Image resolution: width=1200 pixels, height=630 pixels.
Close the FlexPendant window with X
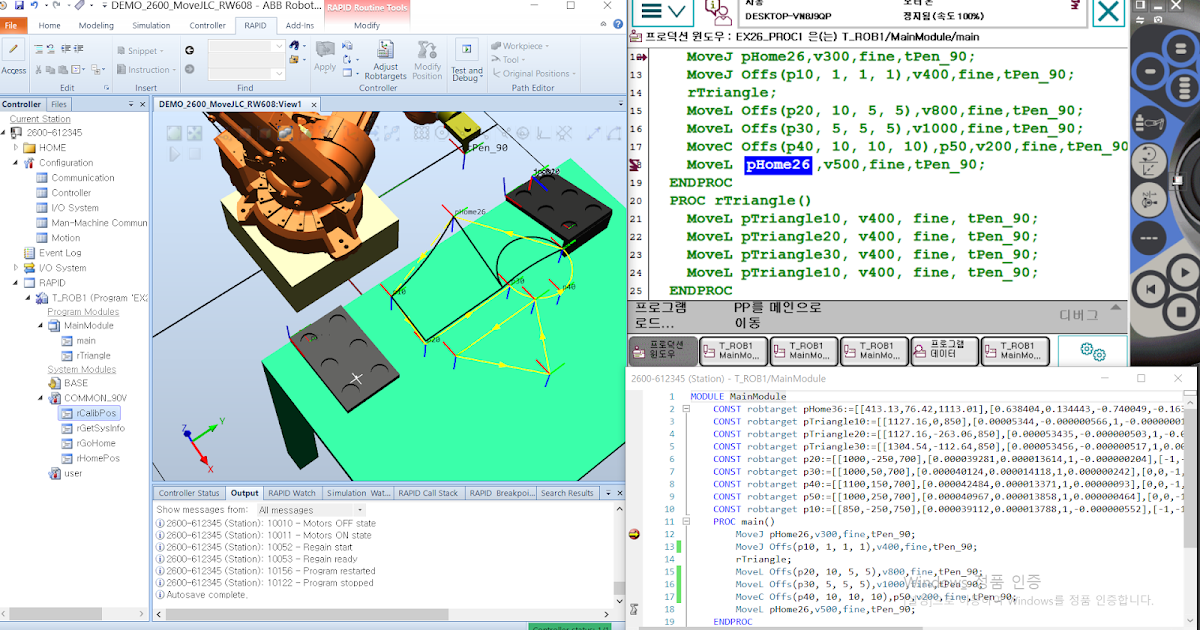(x=1108, y=12)
